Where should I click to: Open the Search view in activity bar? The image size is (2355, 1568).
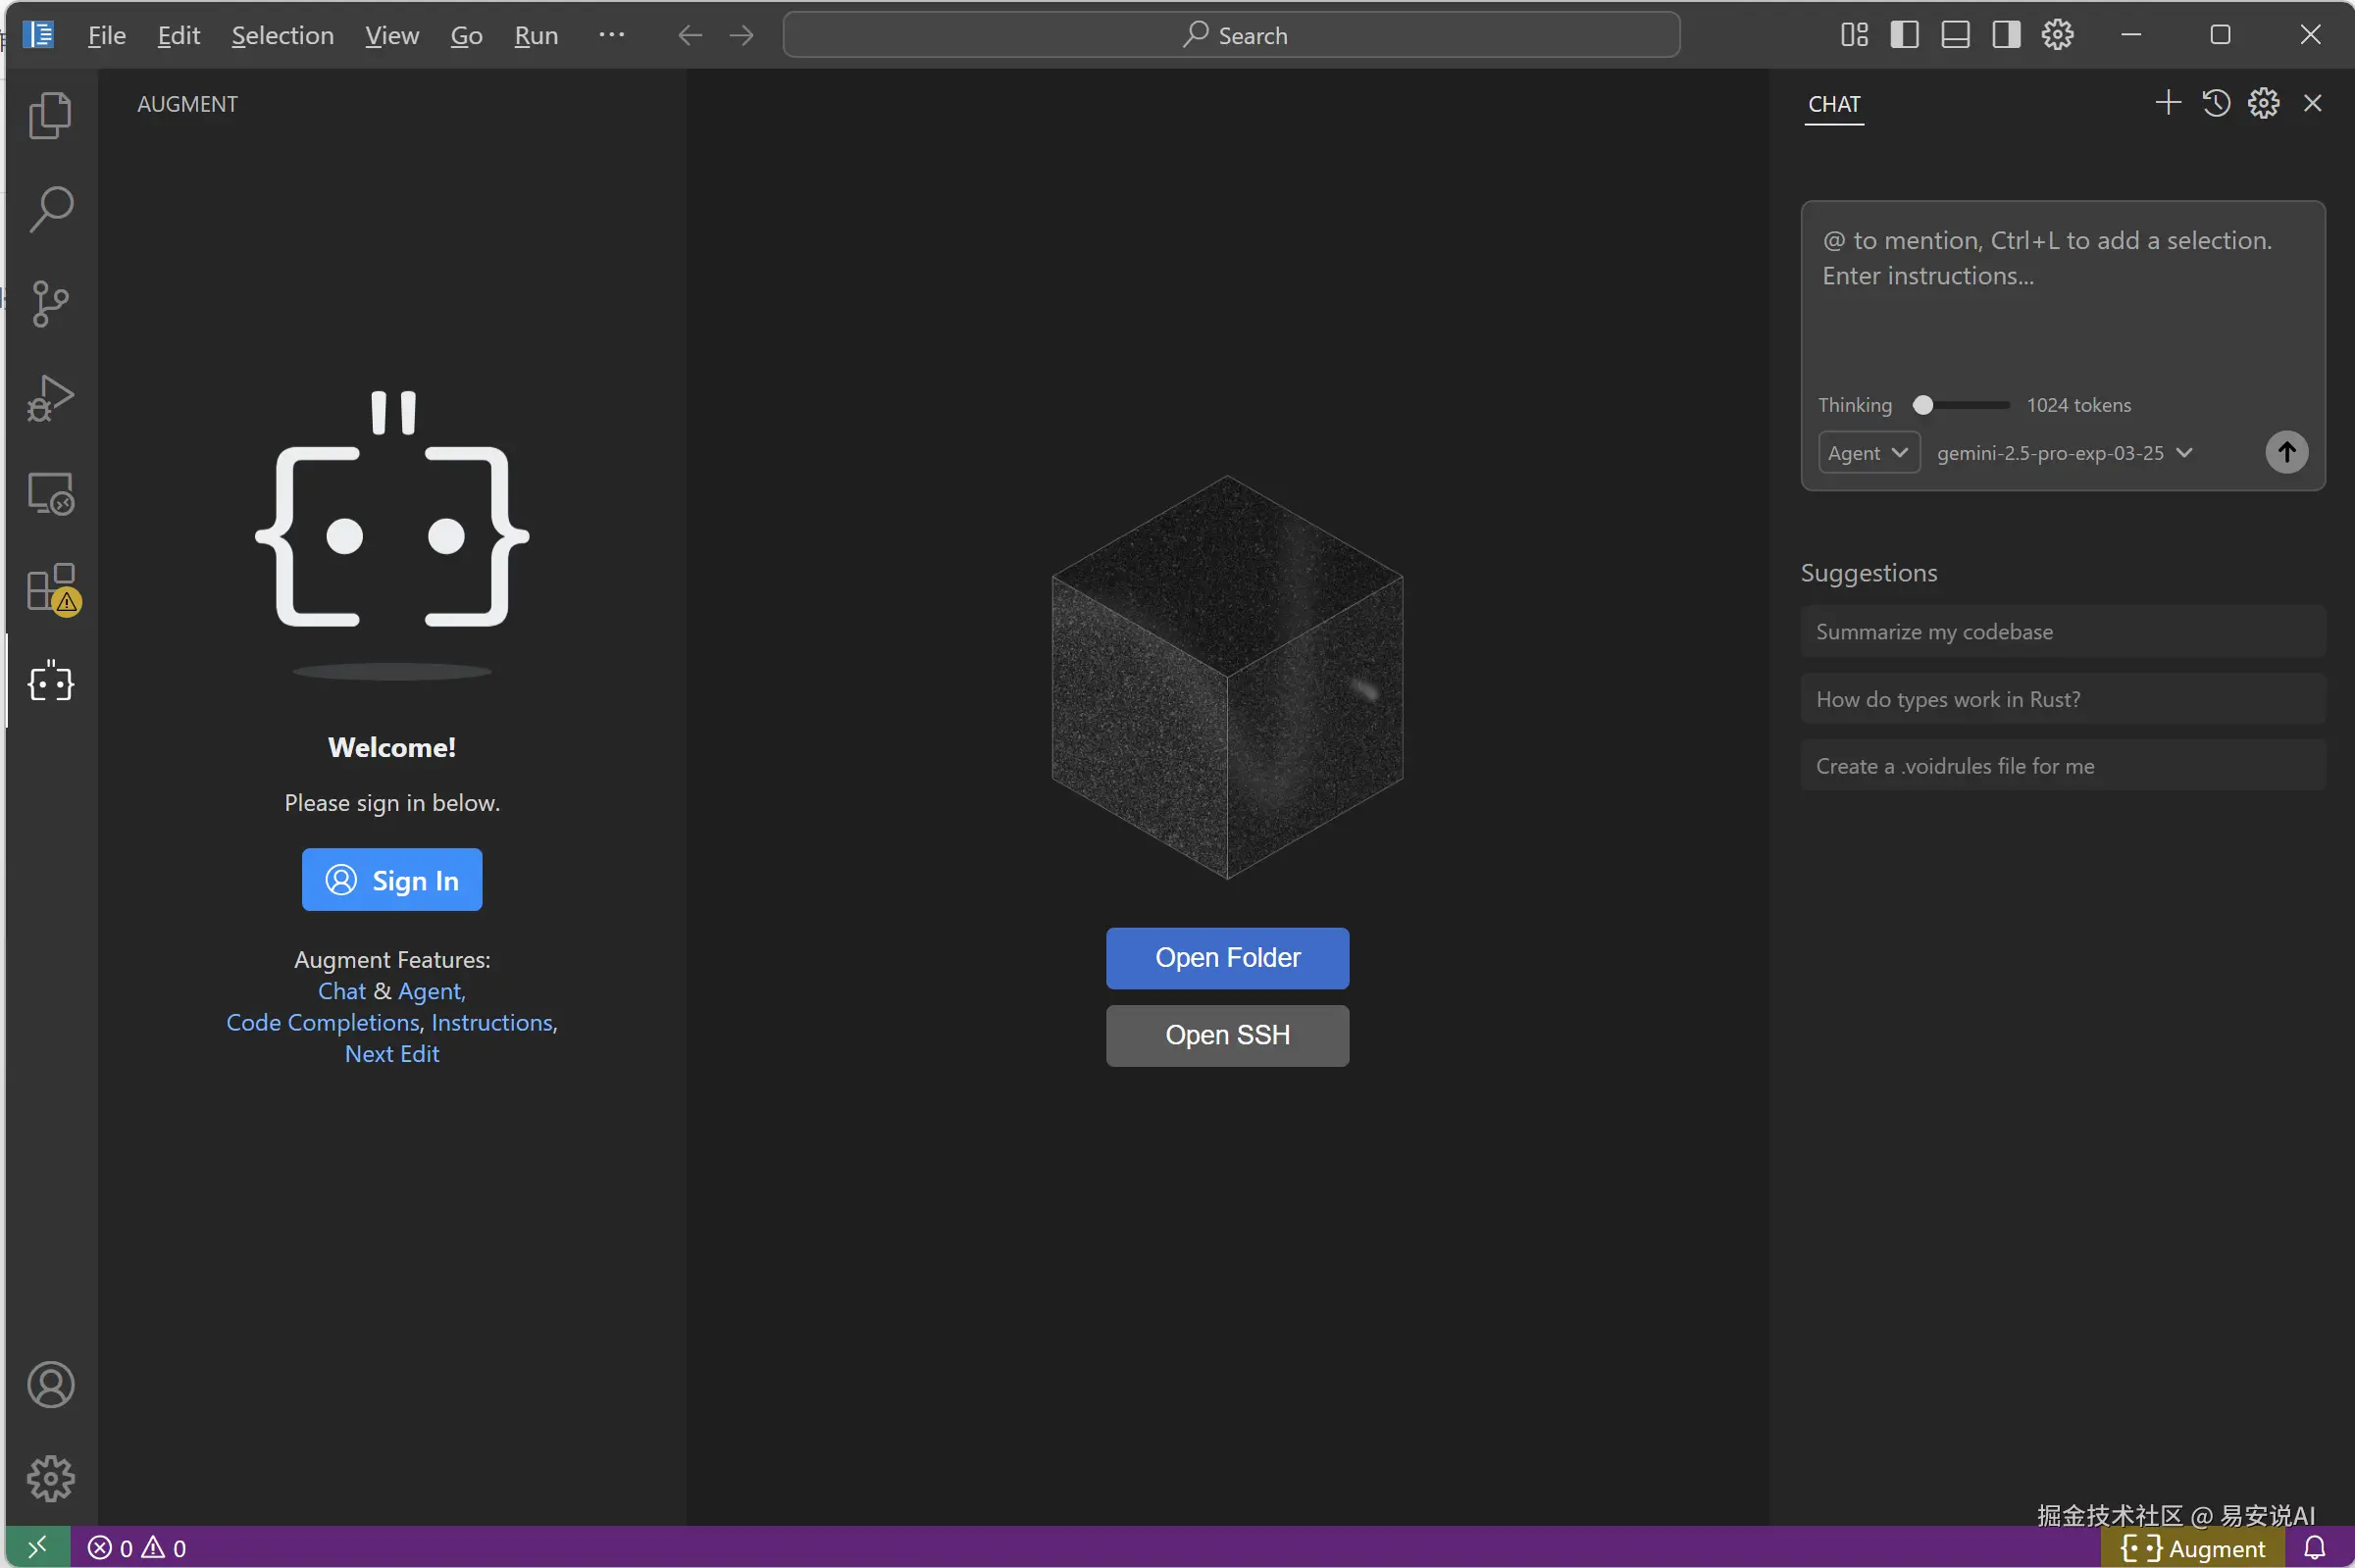click(50, 209)
